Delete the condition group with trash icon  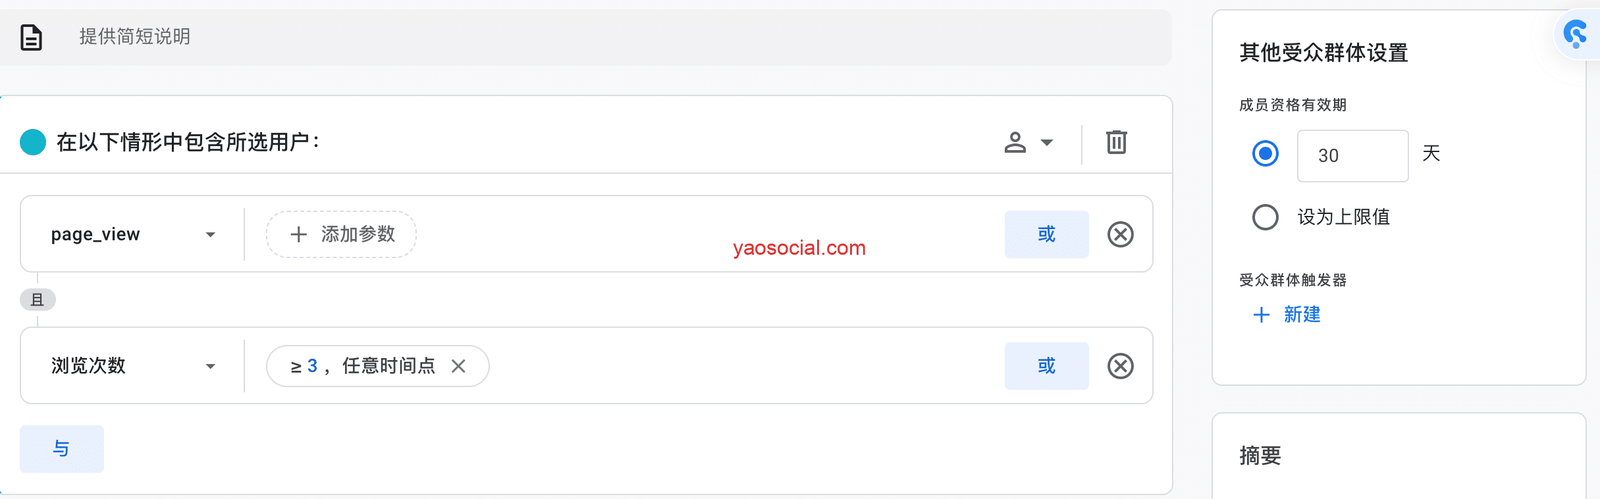(1116, 142)
